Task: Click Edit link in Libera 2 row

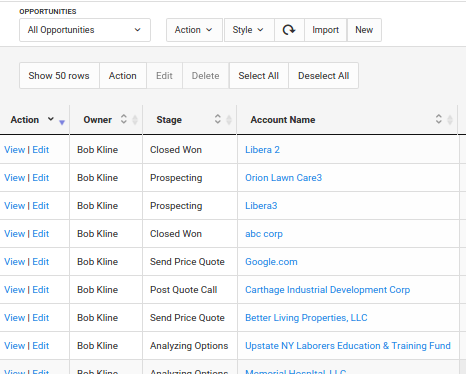Action: pyautogui.click(x=41, y=150)
